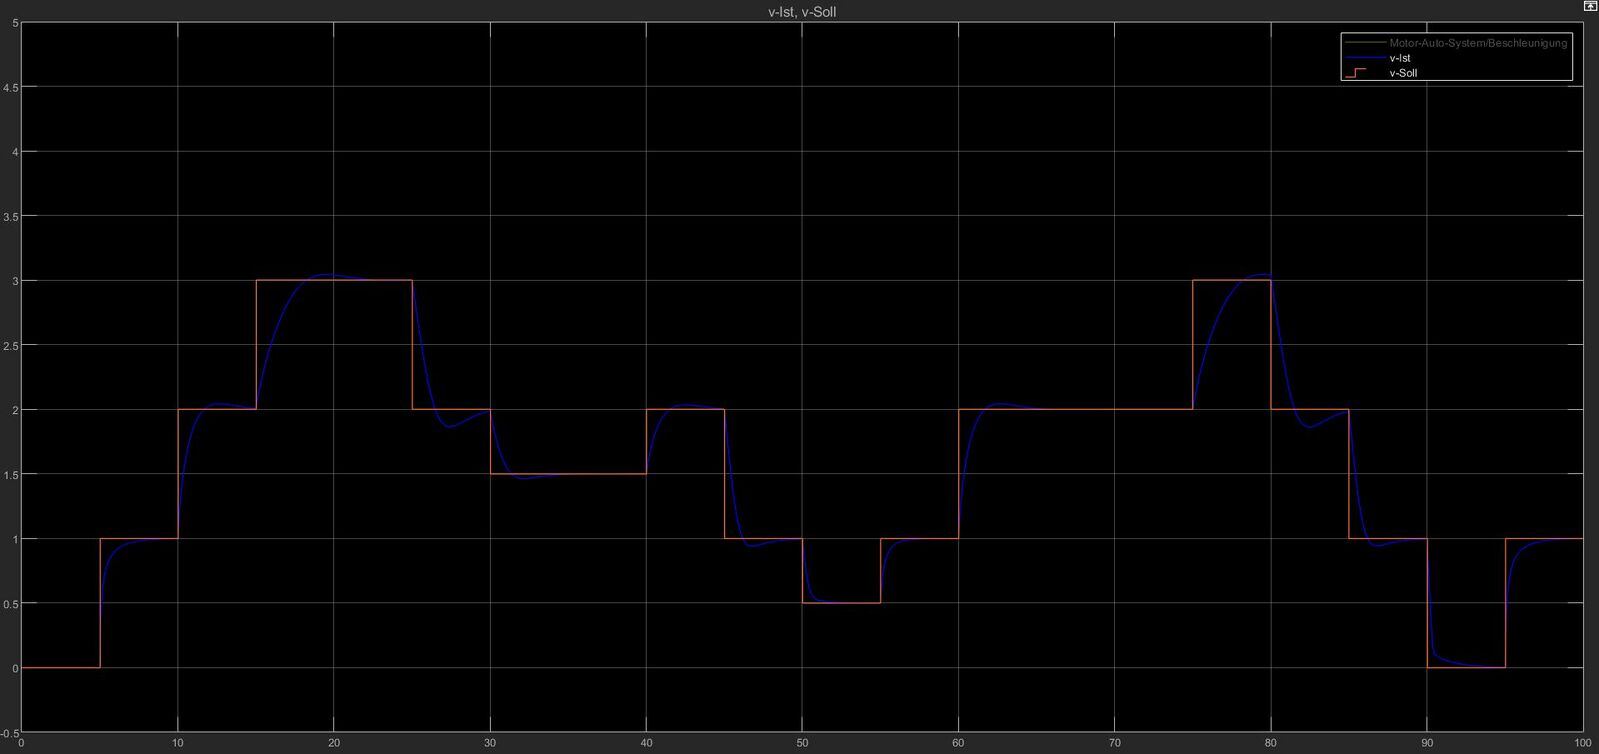Select the y-axis tick label 1.5

click(x=11, y=474)
